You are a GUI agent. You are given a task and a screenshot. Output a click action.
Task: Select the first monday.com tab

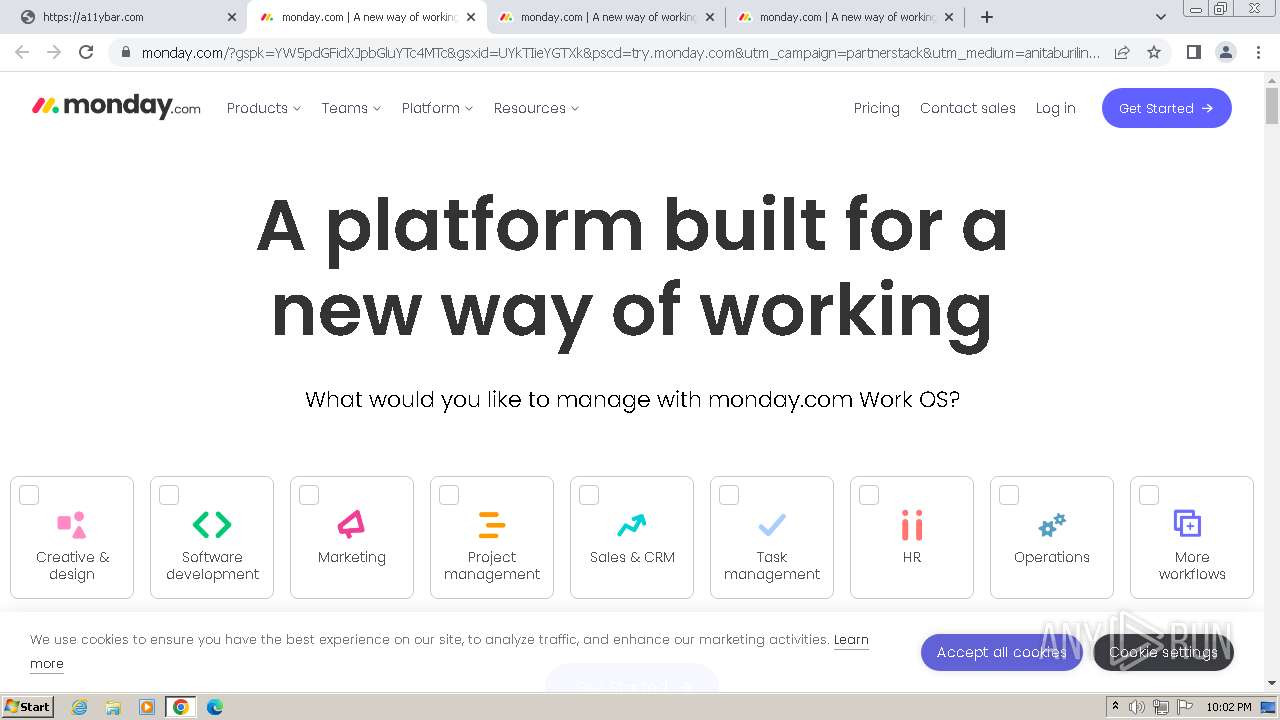pos(366,17)
